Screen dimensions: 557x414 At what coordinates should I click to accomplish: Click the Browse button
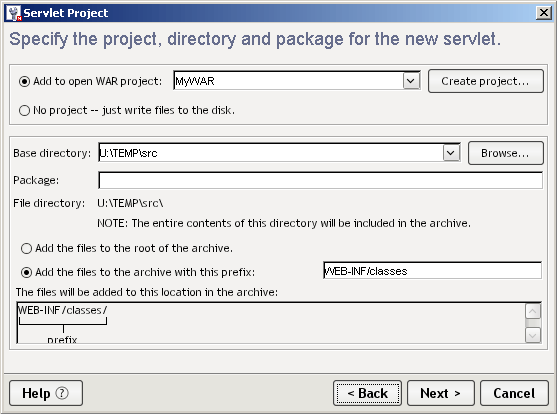(505, 153)
